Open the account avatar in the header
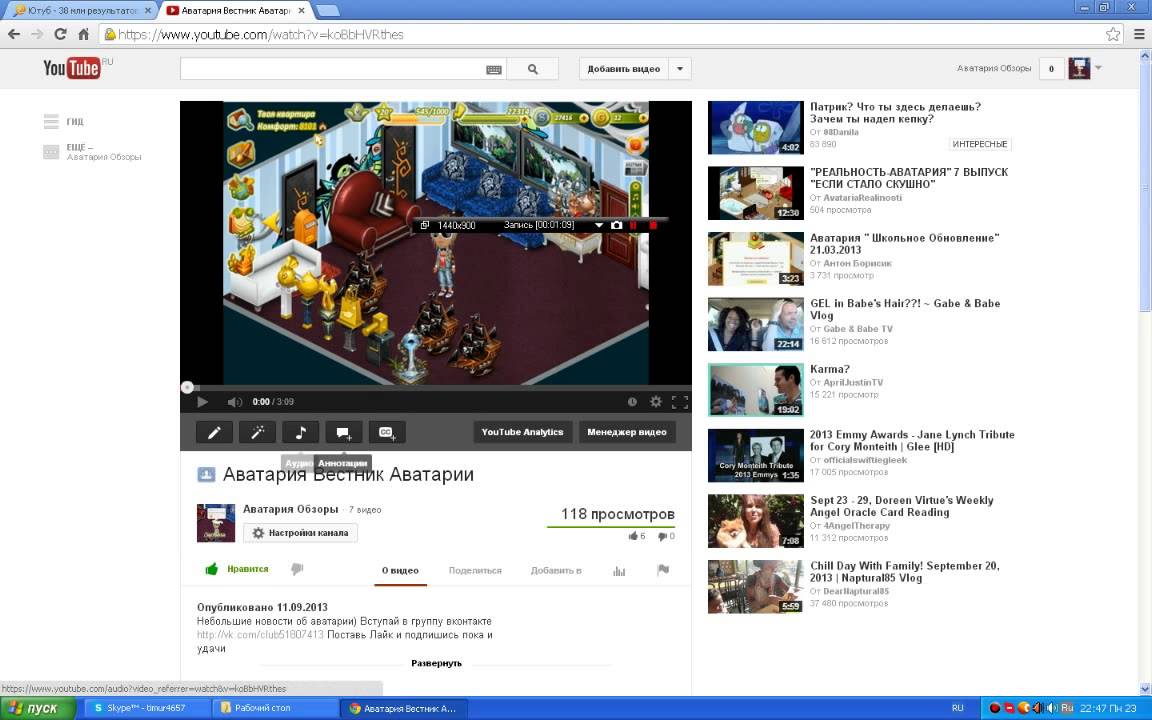Viewport: 1152px width, 720px height. pyautogui.click(x=1079, y=68)
